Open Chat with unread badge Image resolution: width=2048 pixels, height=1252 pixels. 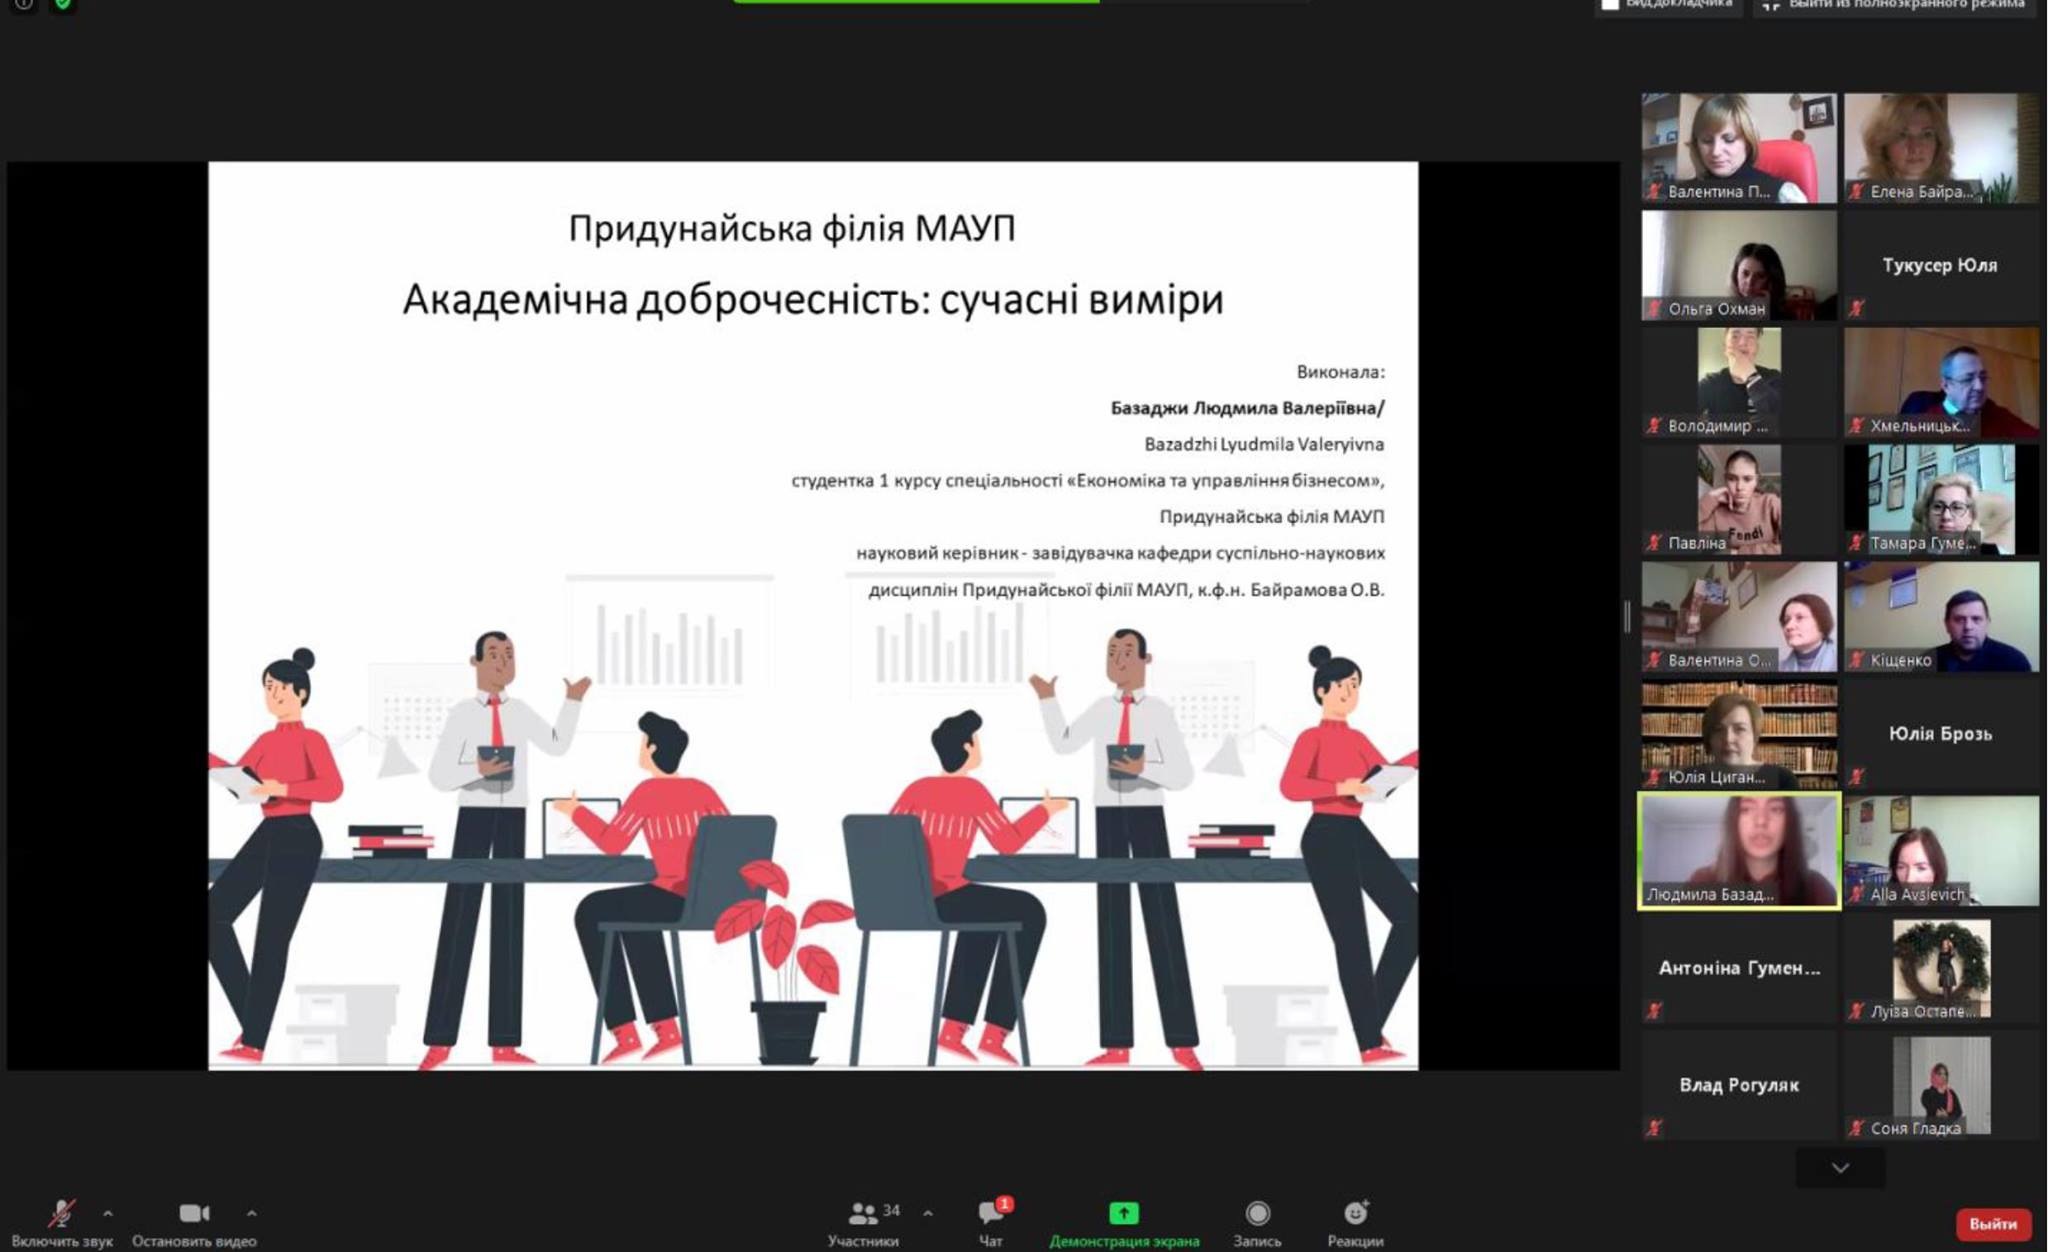coord(991,1213)
